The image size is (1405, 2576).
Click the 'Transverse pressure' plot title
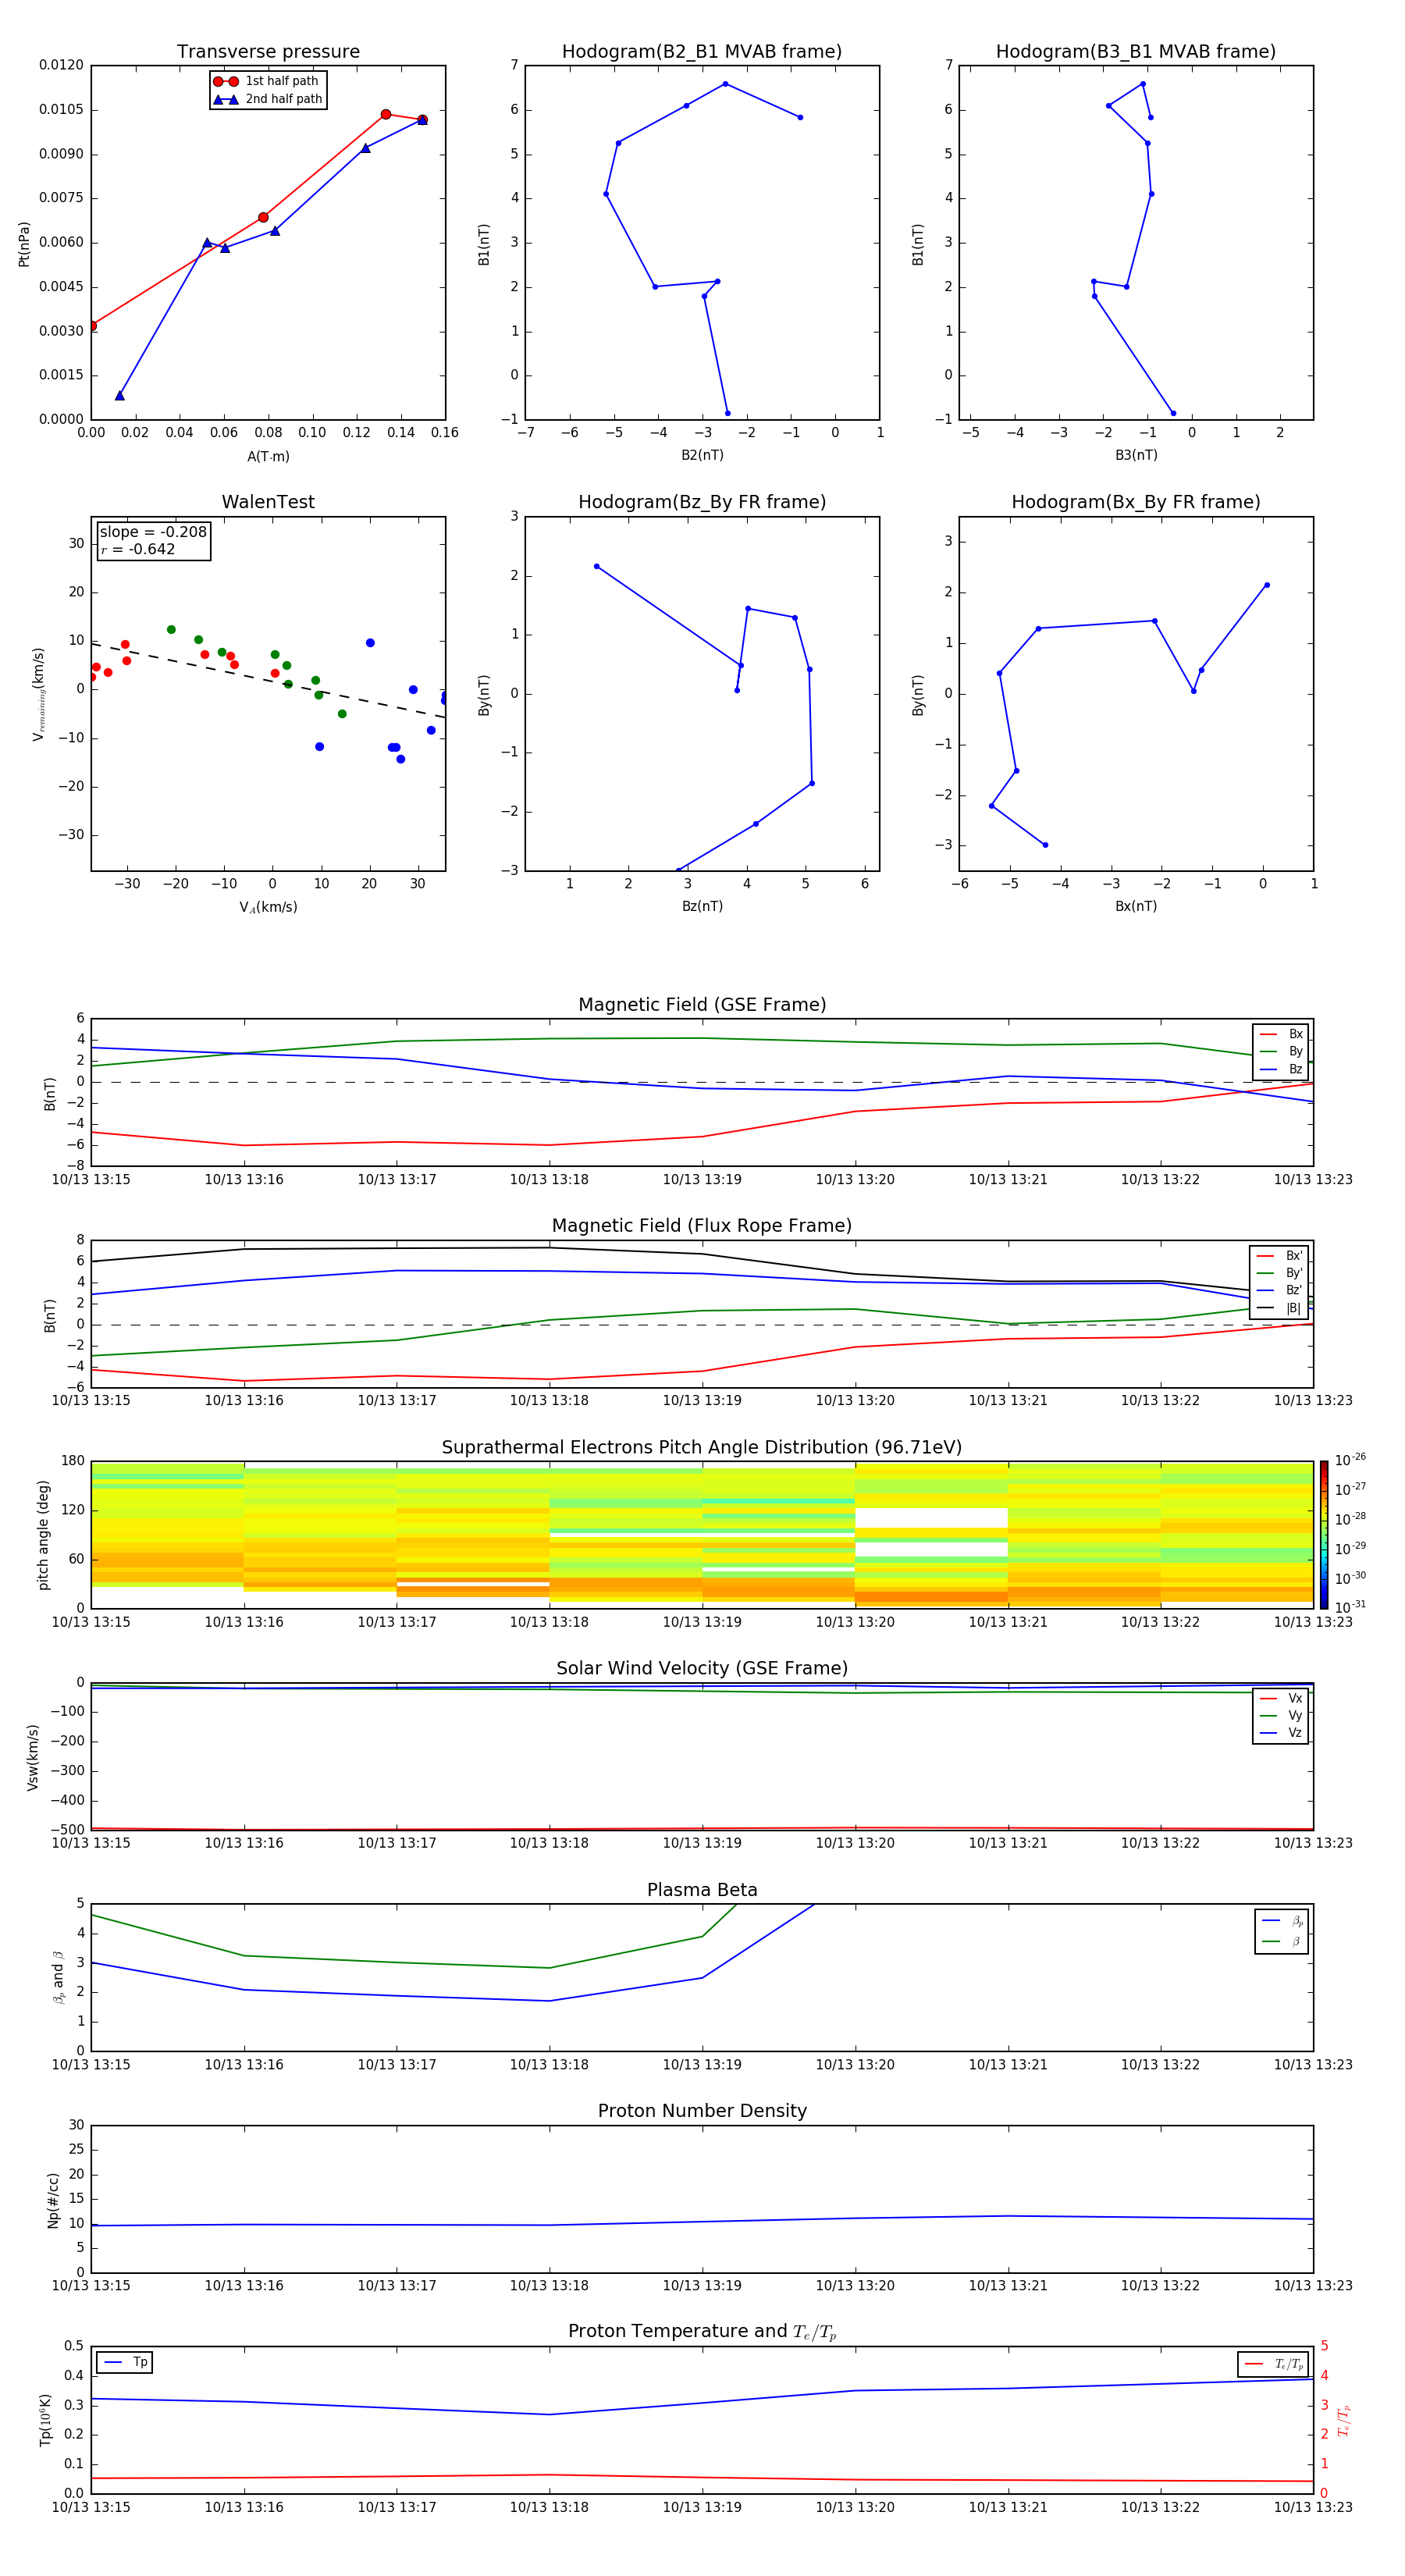point(268,52)
